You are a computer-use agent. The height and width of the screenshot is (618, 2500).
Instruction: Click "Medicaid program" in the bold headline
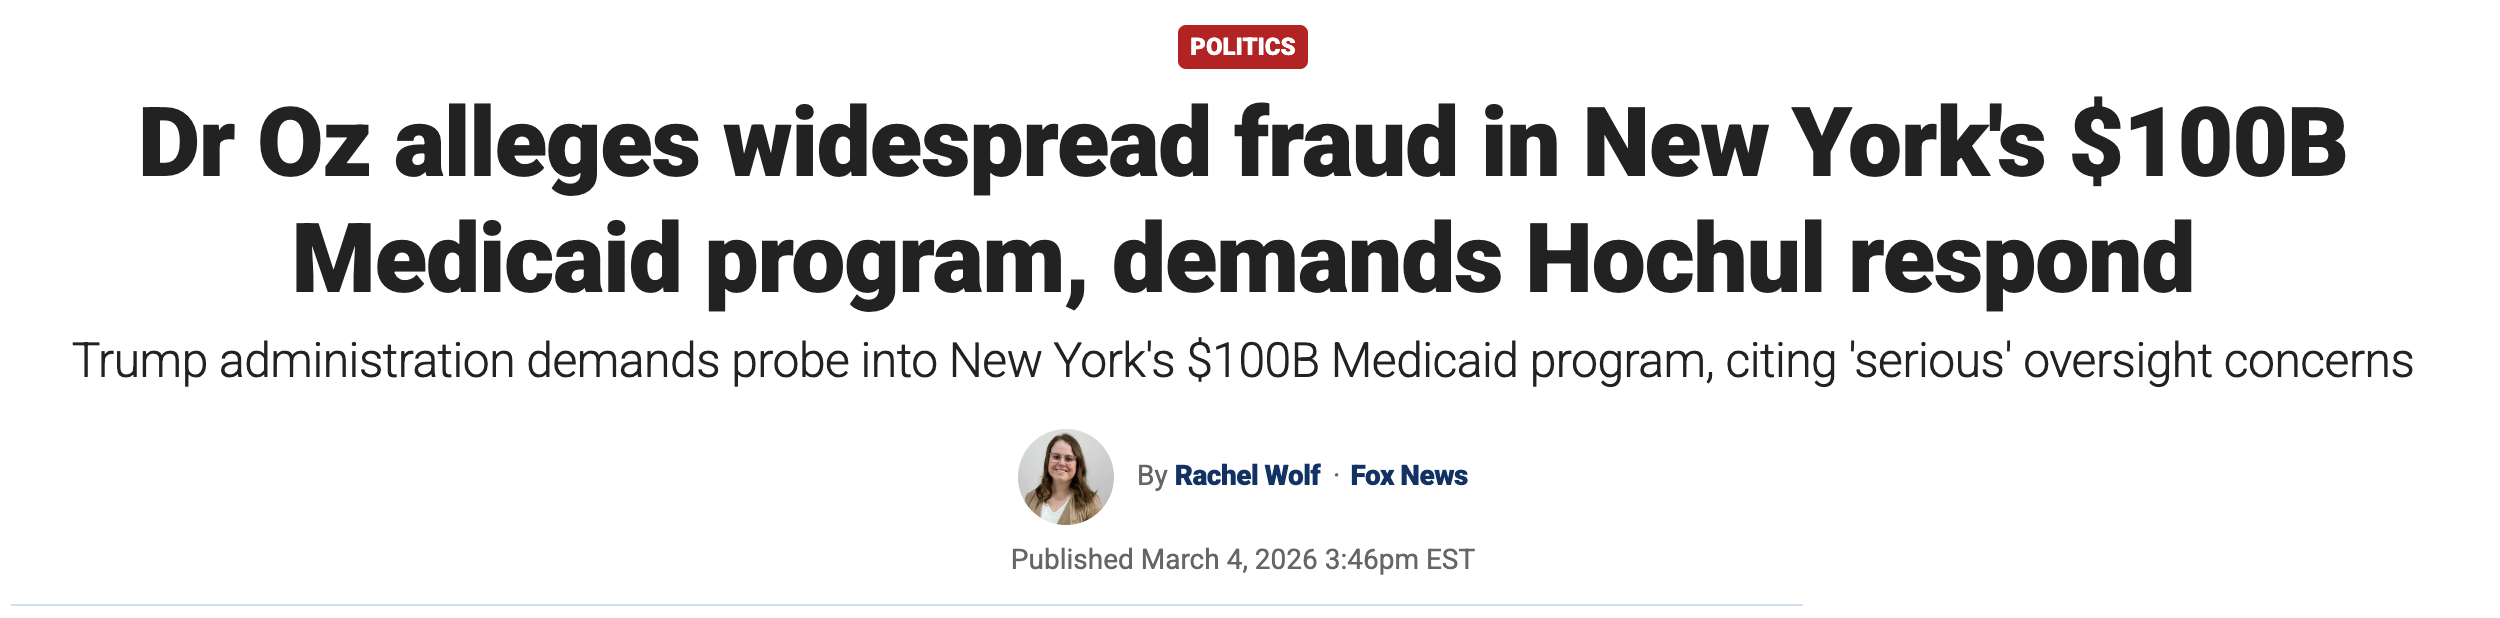point(689,260)
